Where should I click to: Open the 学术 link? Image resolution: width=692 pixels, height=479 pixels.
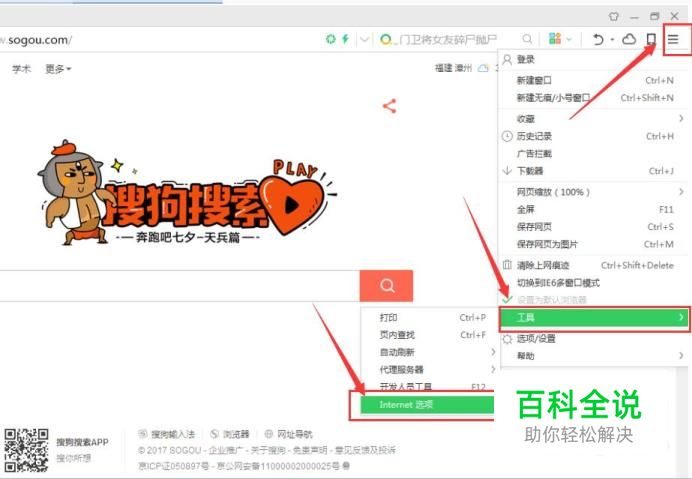pyautogui.click(x=22, y=69)
